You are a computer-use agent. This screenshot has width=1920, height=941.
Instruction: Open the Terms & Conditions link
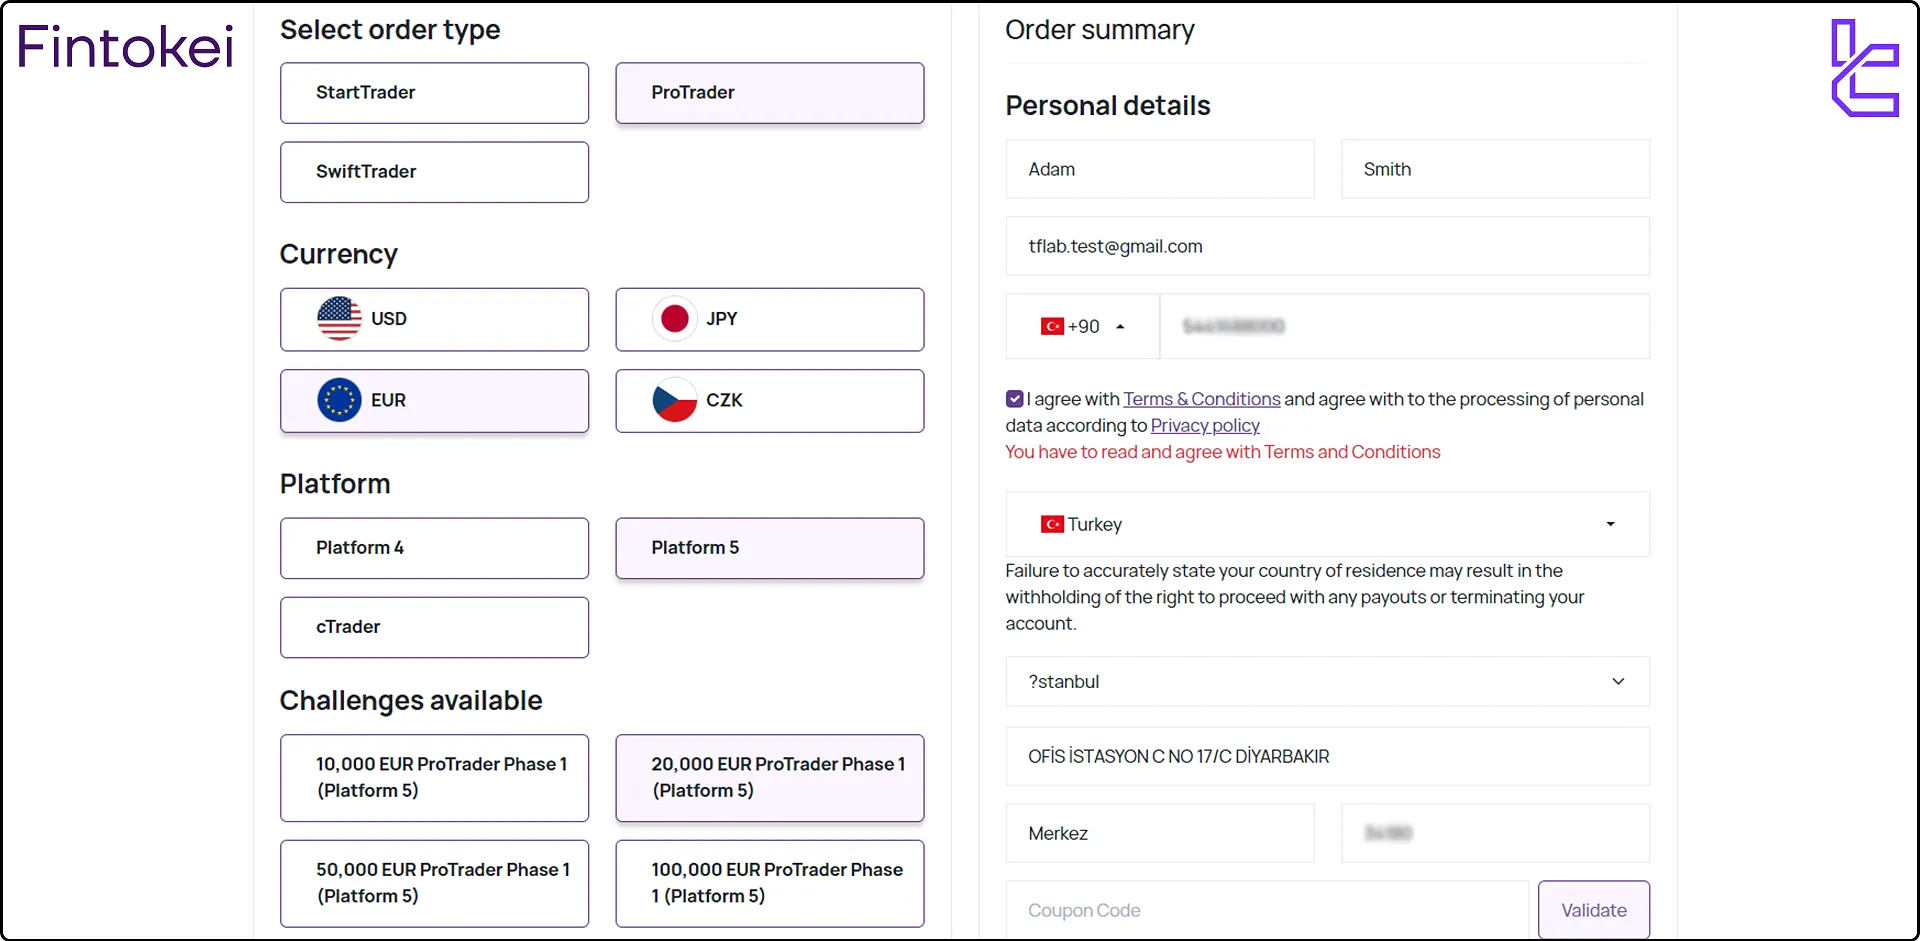click(x=1202, y=399)
